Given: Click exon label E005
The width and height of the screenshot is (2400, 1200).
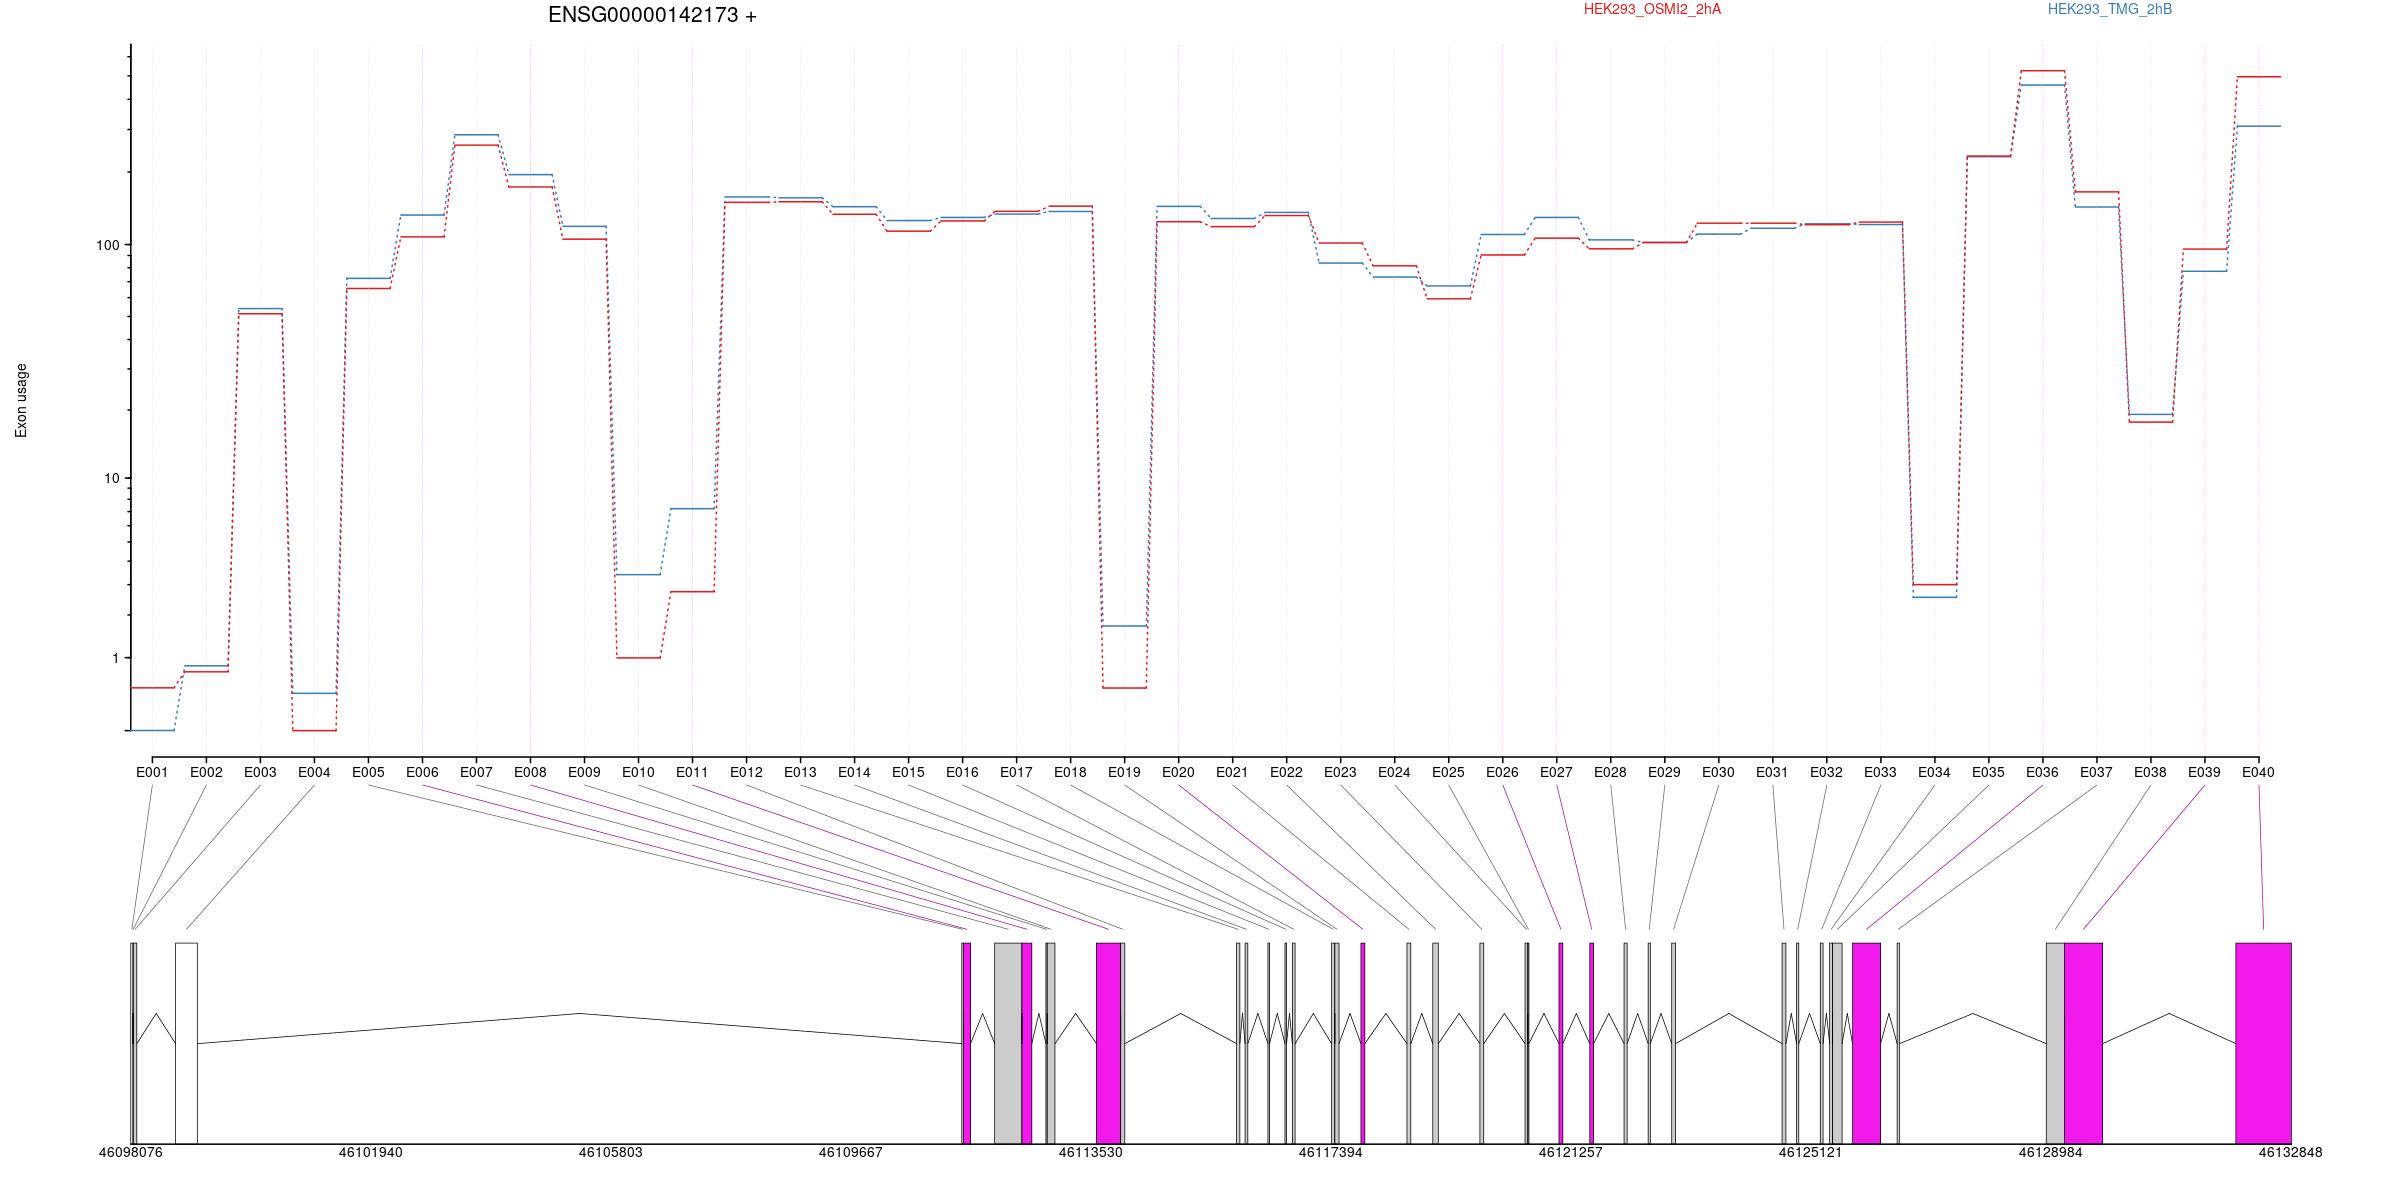Looking at the screenshot, I should [x=368, y=772].
